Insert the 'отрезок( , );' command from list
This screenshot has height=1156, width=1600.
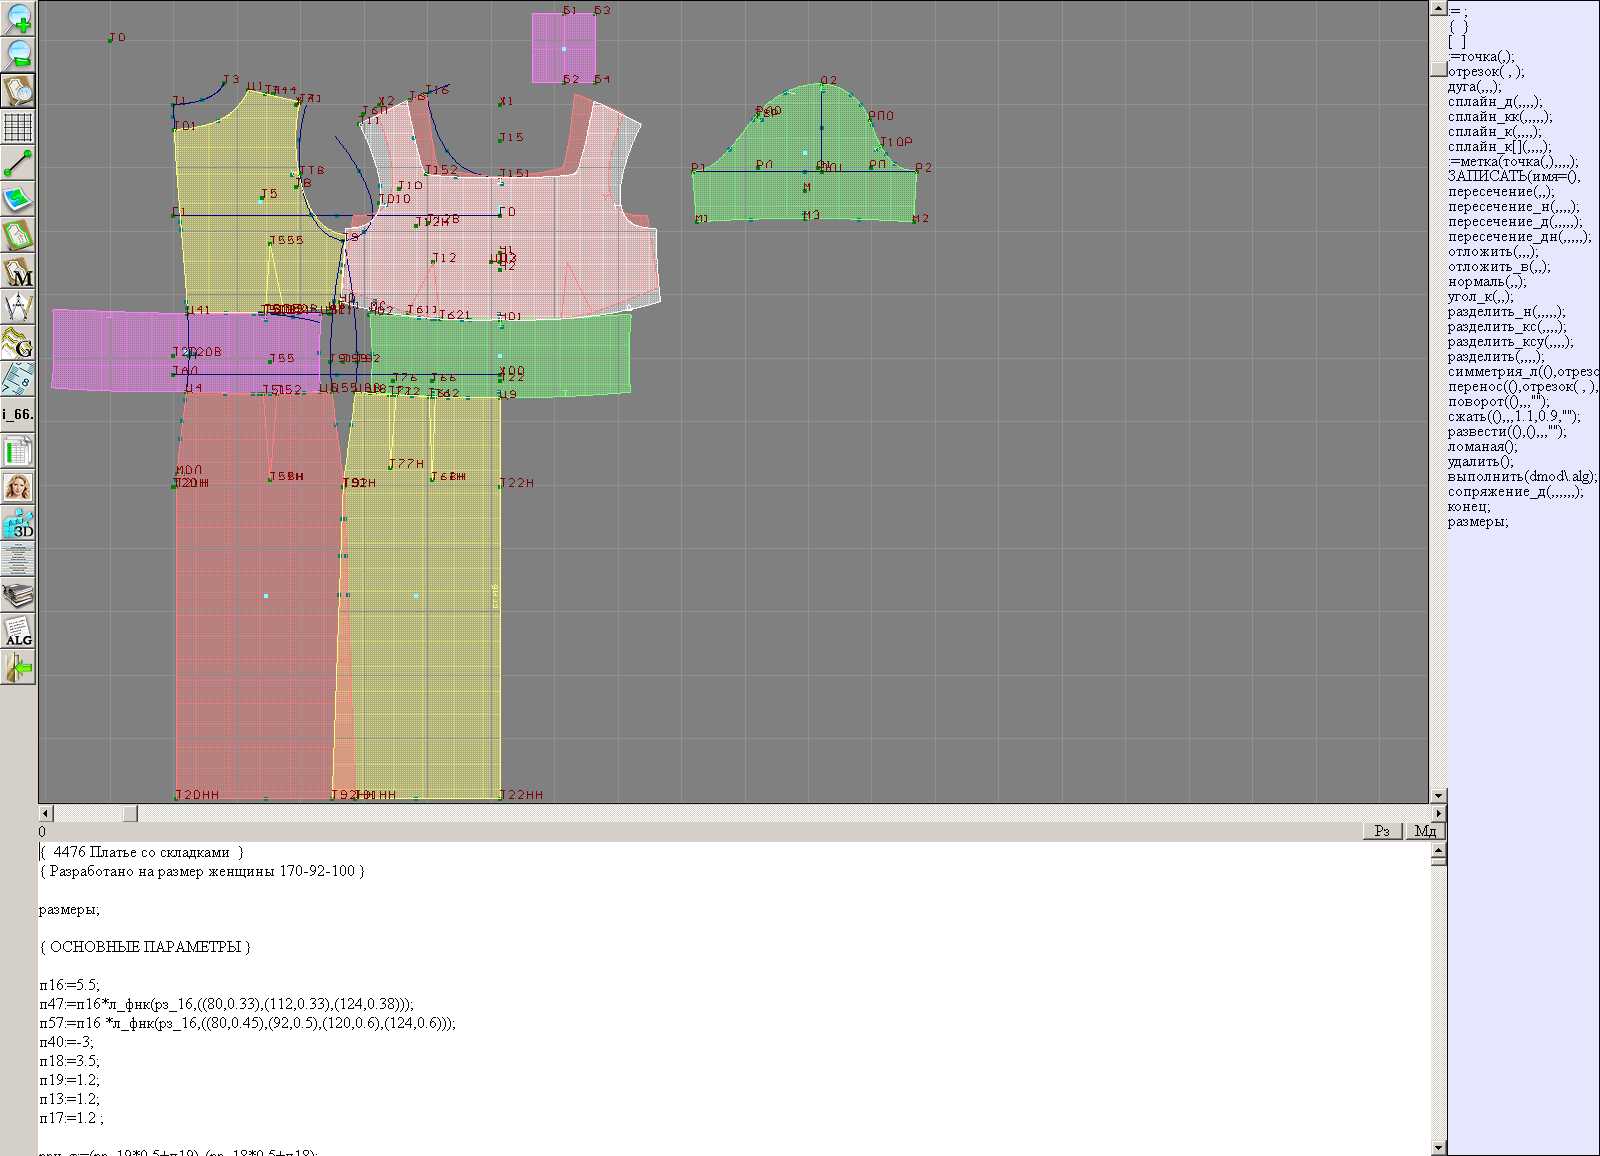(x=1486, y=72)
